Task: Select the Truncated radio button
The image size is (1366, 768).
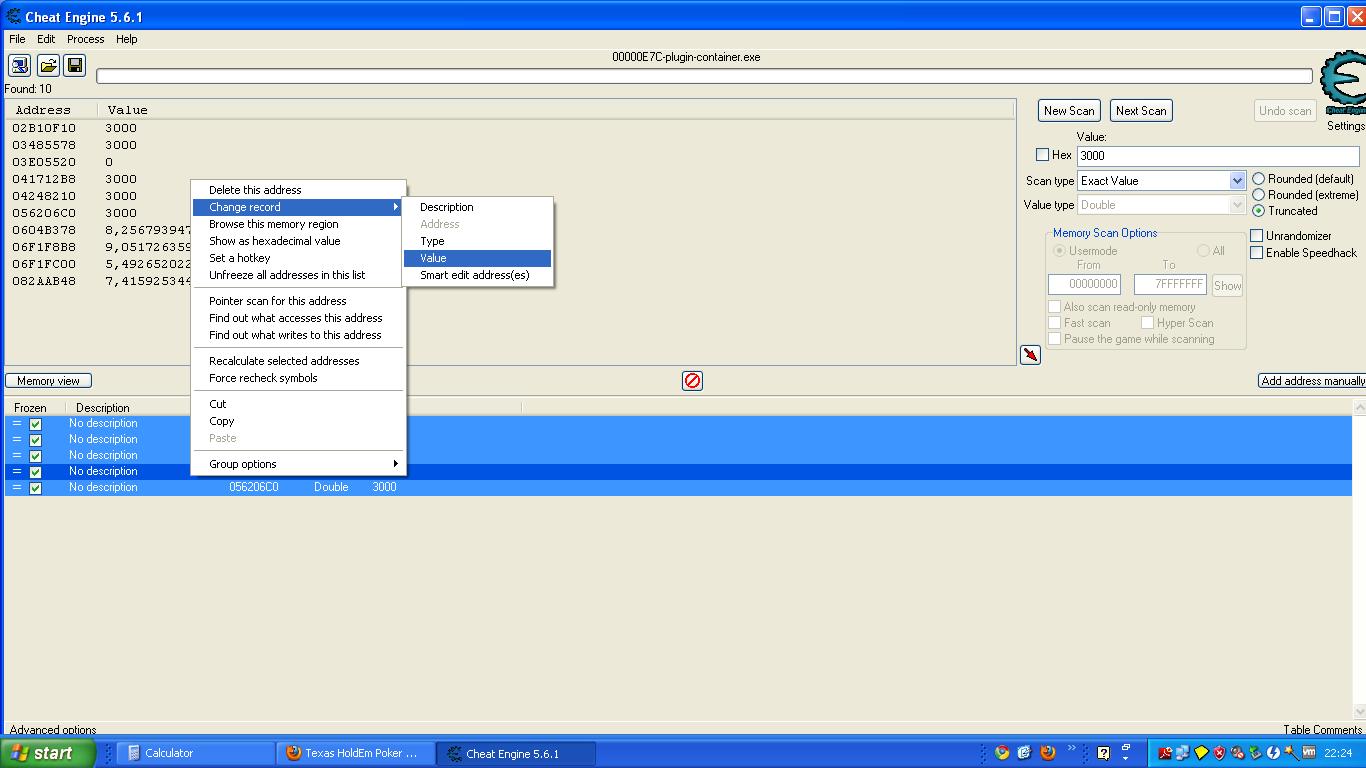Action: (x=1258, y=211)
